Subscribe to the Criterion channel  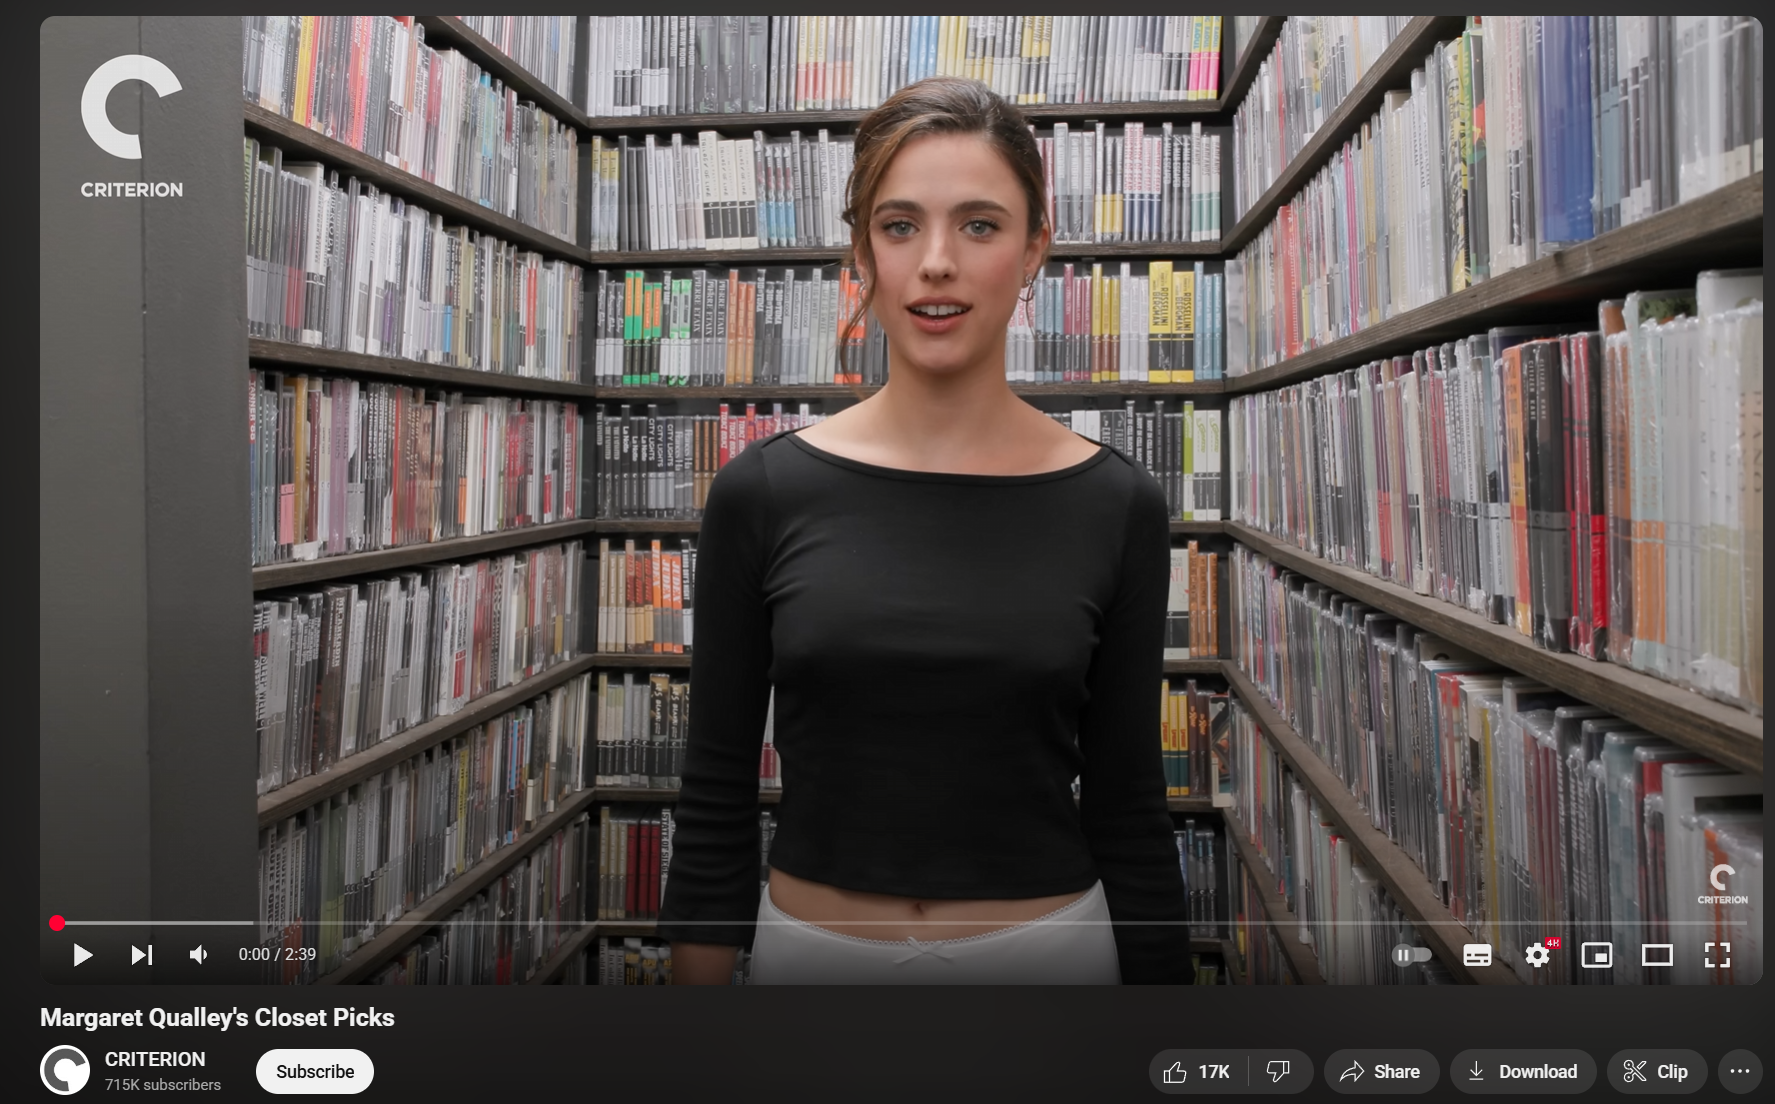pos(315,1071)
